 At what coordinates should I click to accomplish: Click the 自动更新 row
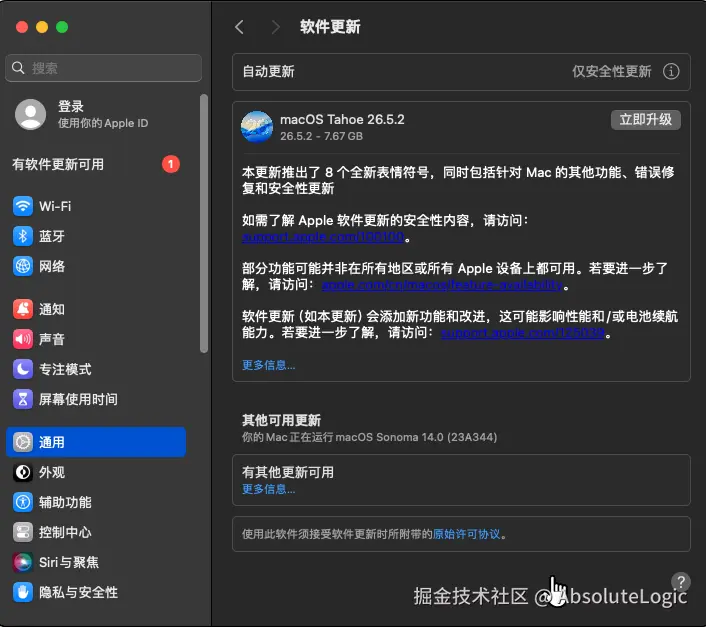pyautogui.click(x=461, y=72)
